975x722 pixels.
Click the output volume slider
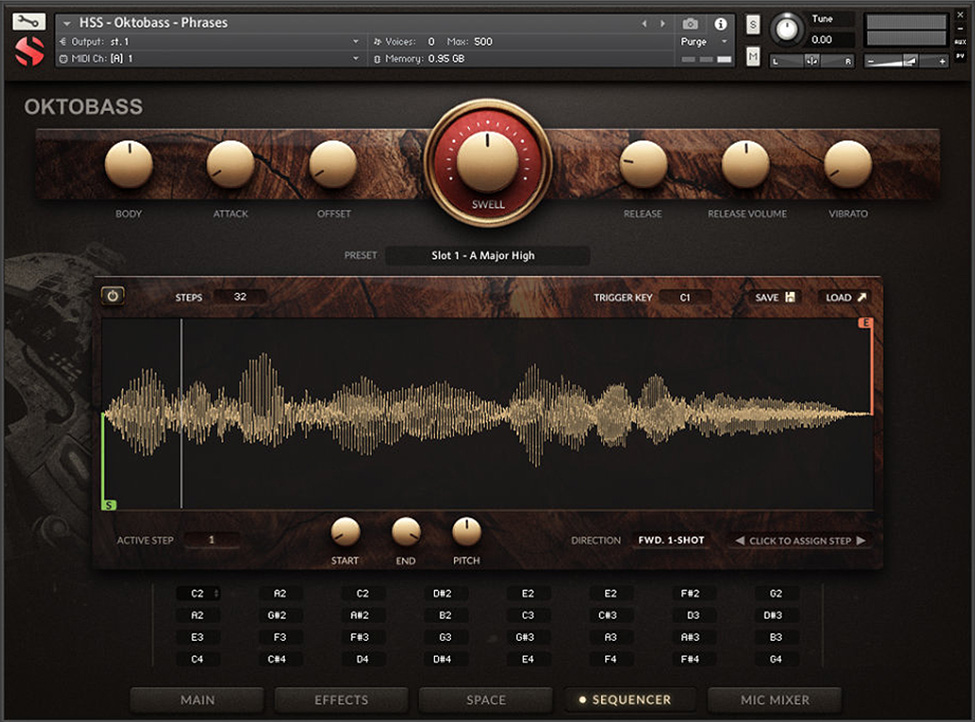906,61
